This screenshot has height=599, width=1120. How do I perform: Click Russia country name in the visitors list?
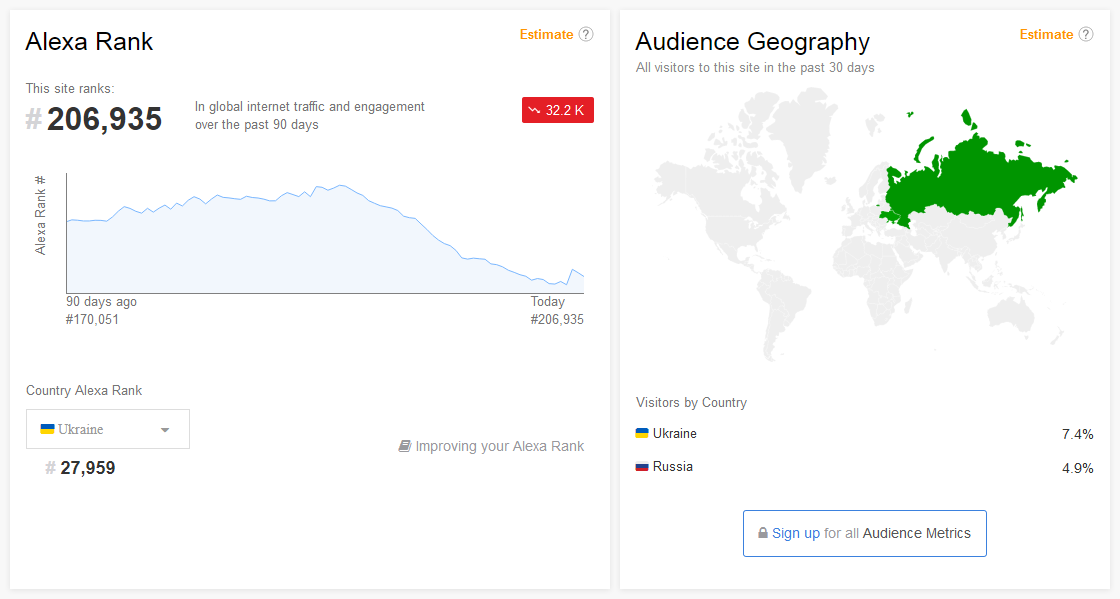coord(672,467)
